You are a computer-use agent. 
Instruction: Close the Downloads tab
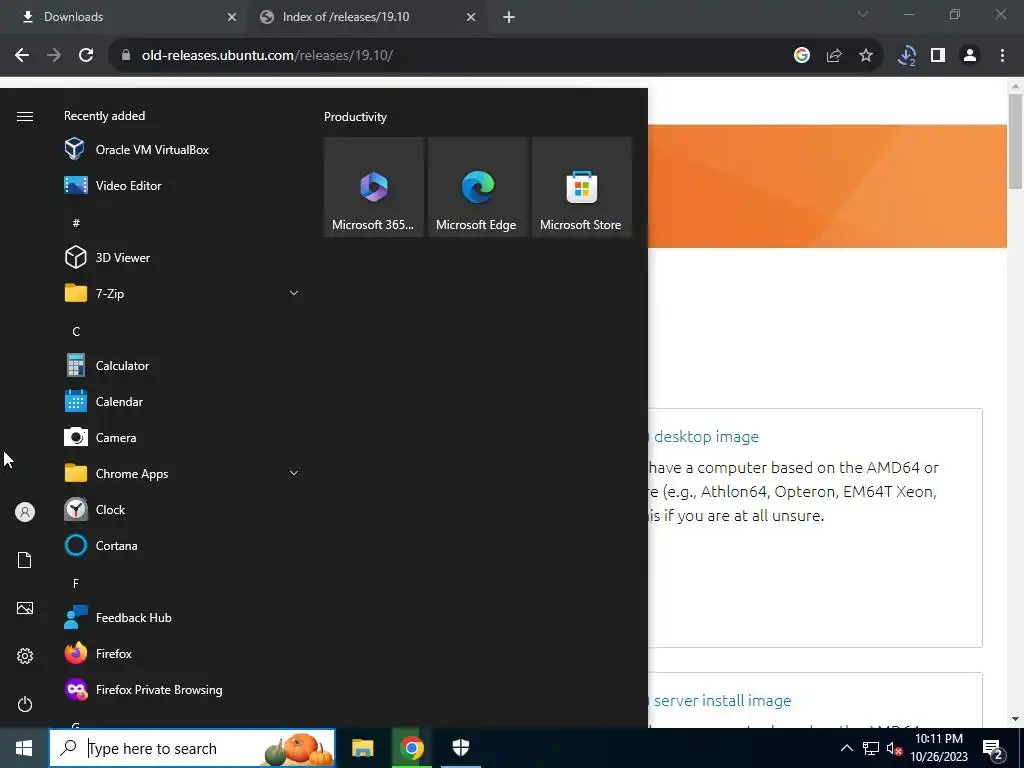tap(232, 17)
